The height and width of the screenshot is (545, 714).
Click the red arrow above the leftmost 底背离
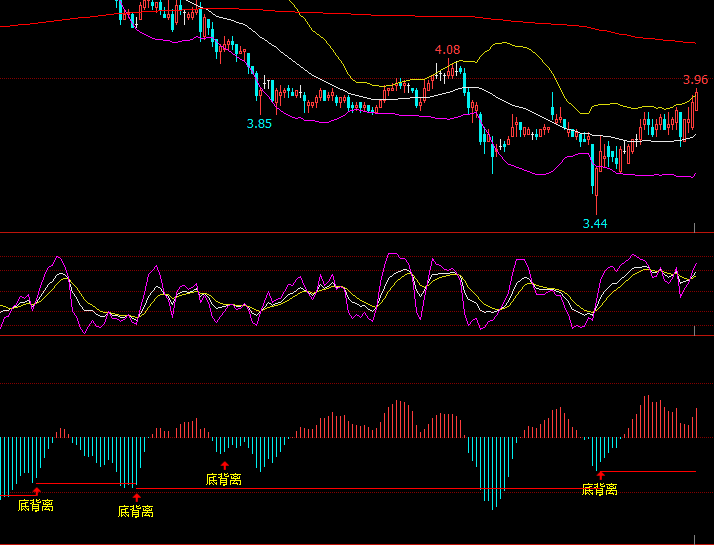tap(36, 491)
